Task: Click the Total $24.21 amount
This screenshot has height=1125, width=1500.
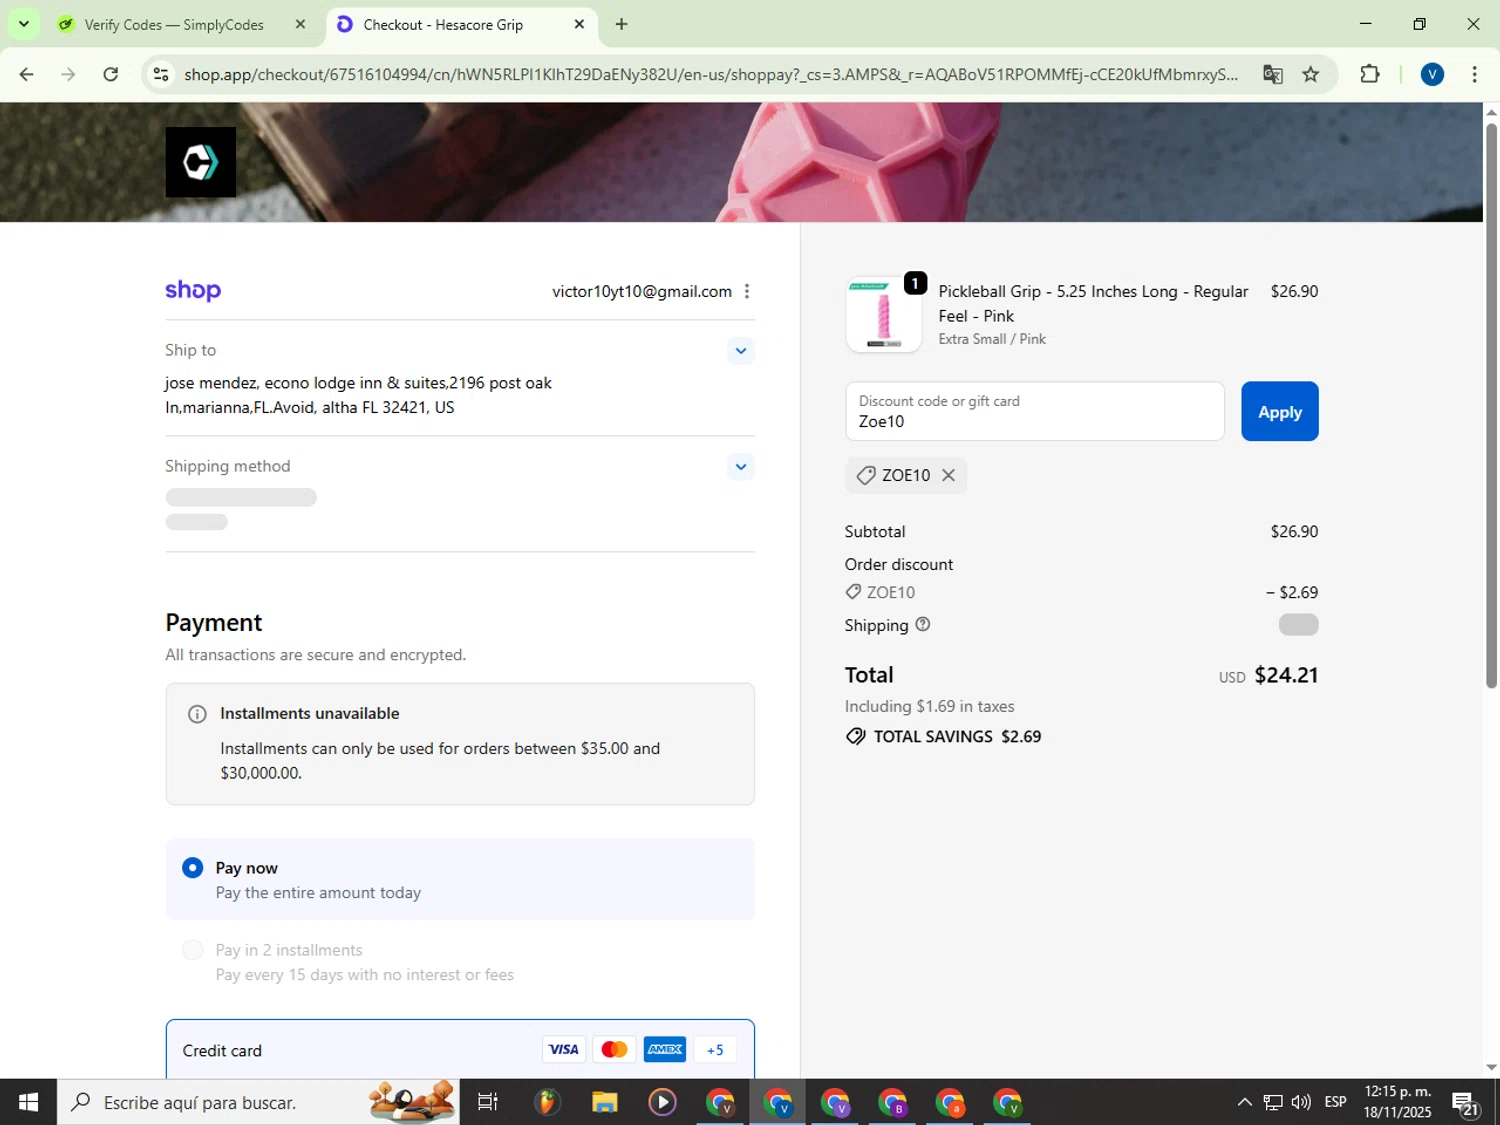Action: (1286, 675)
